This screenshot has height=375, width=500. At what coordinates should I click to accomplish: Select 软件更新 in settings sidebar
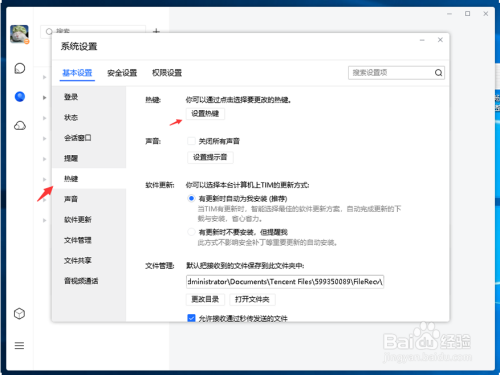(89, 219)
